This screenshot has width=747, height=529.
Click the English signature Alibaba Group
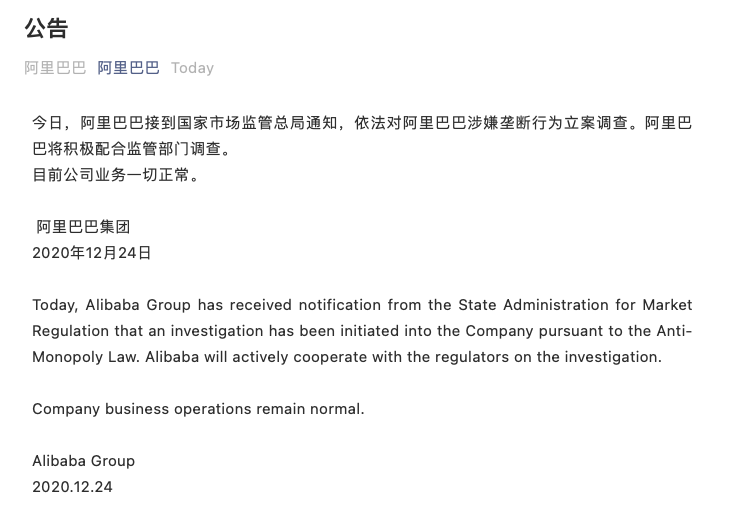tap(83, 461)
